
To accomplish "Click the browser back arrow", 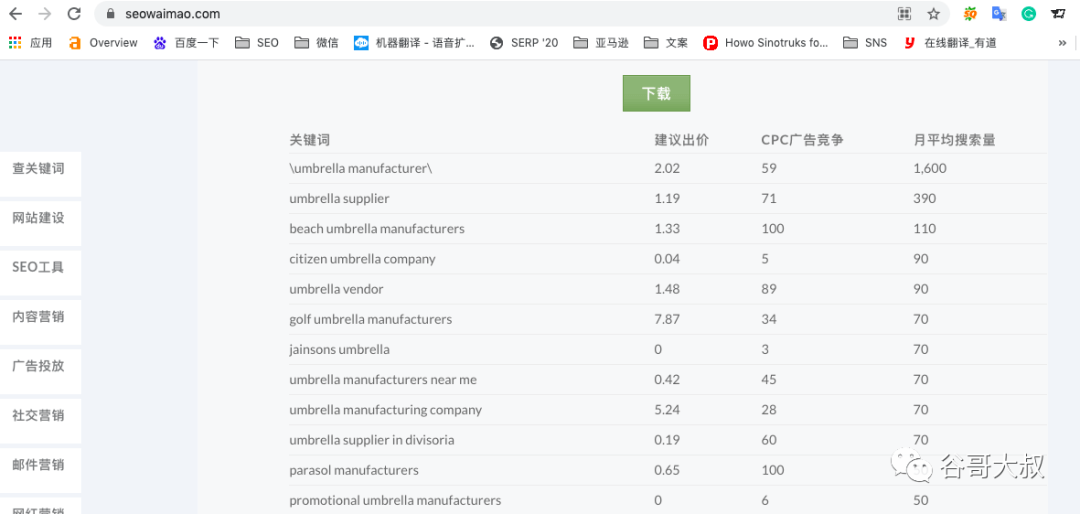I will pos(16,14).
